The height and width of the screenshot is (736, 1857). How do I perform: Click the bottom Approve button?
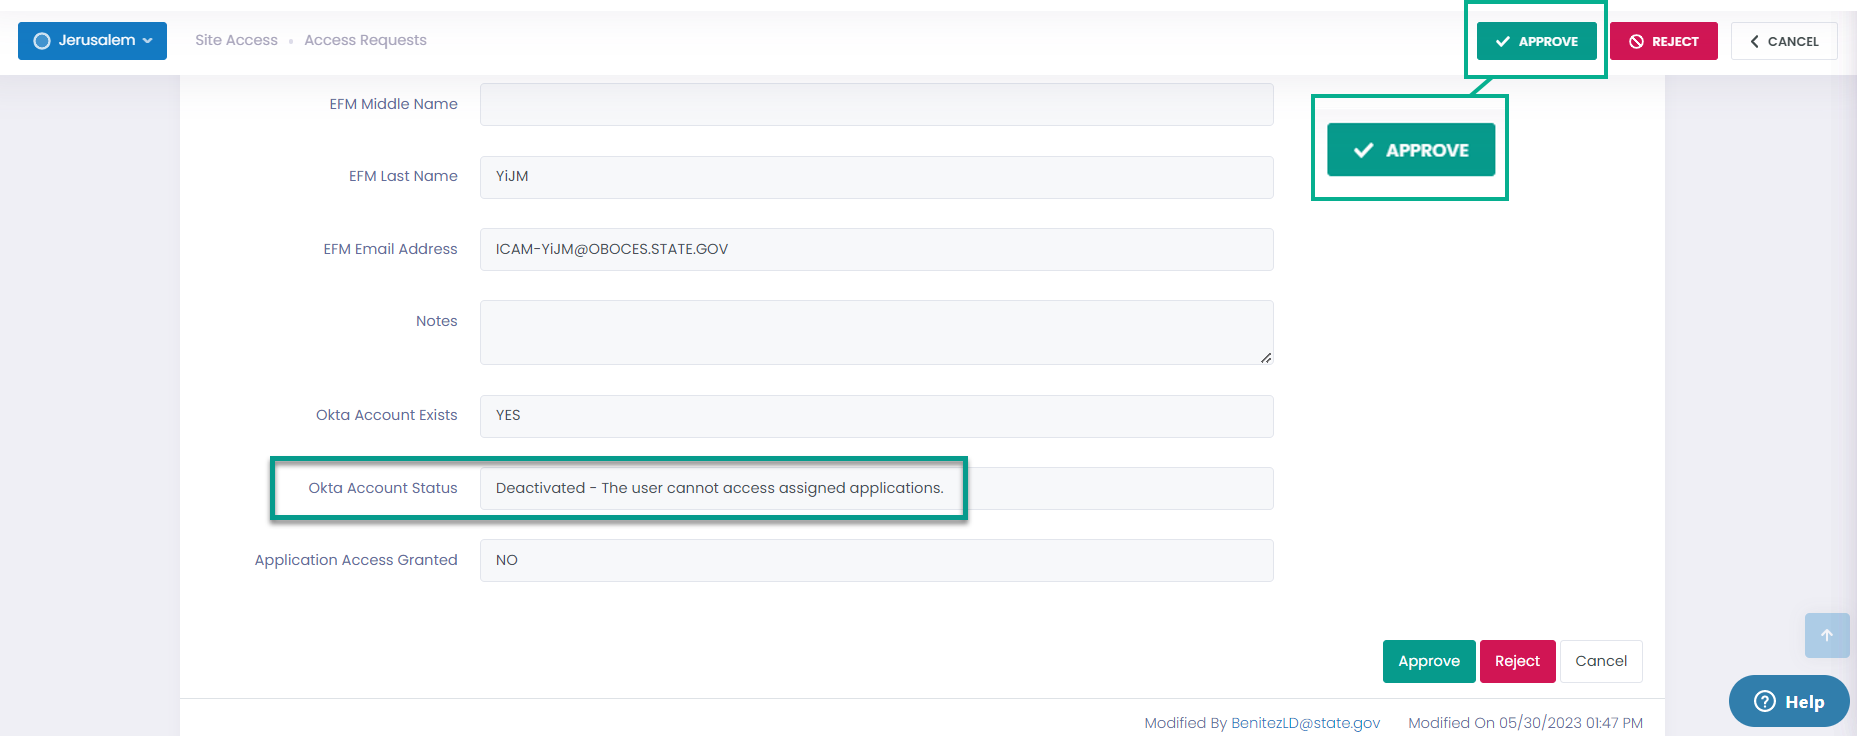(1429, 661)
